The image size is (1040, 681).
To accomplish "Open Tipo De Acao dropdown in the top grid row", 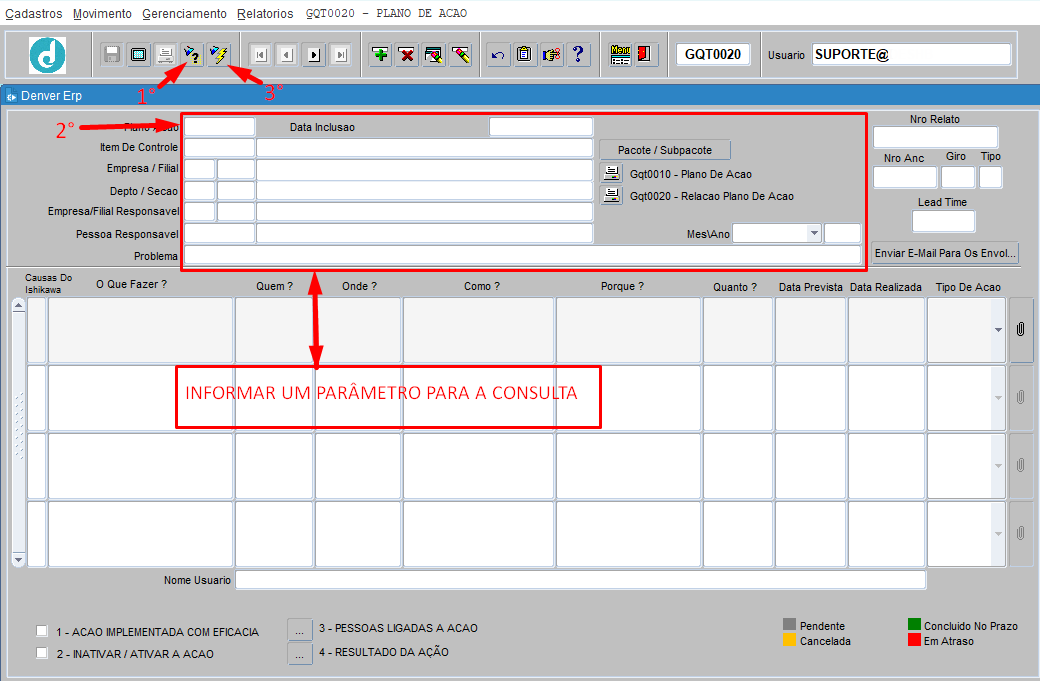I will coord(998,330).
